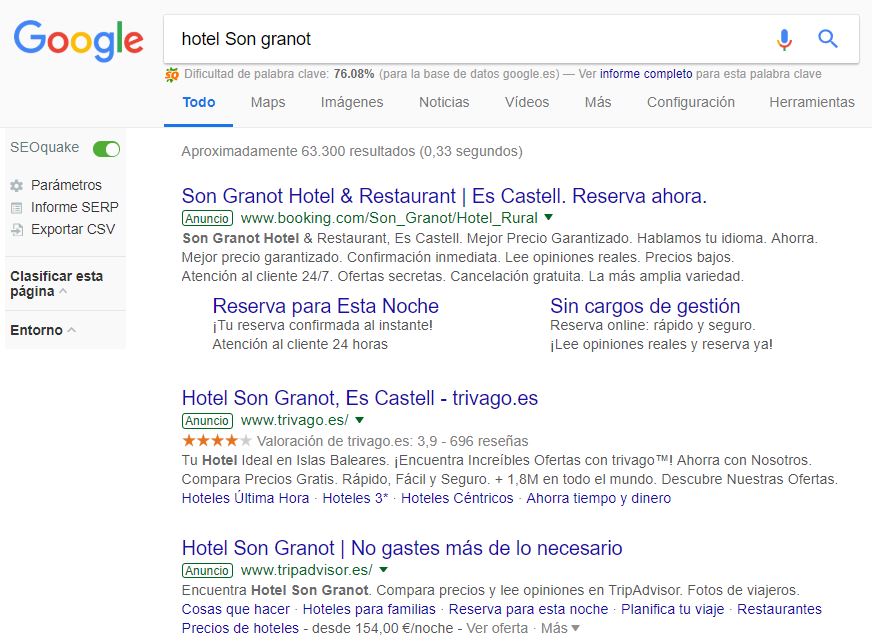Click the Hoteles 3* link
Viewport: 872px width, 642px height.
click(x=355, y=498)
